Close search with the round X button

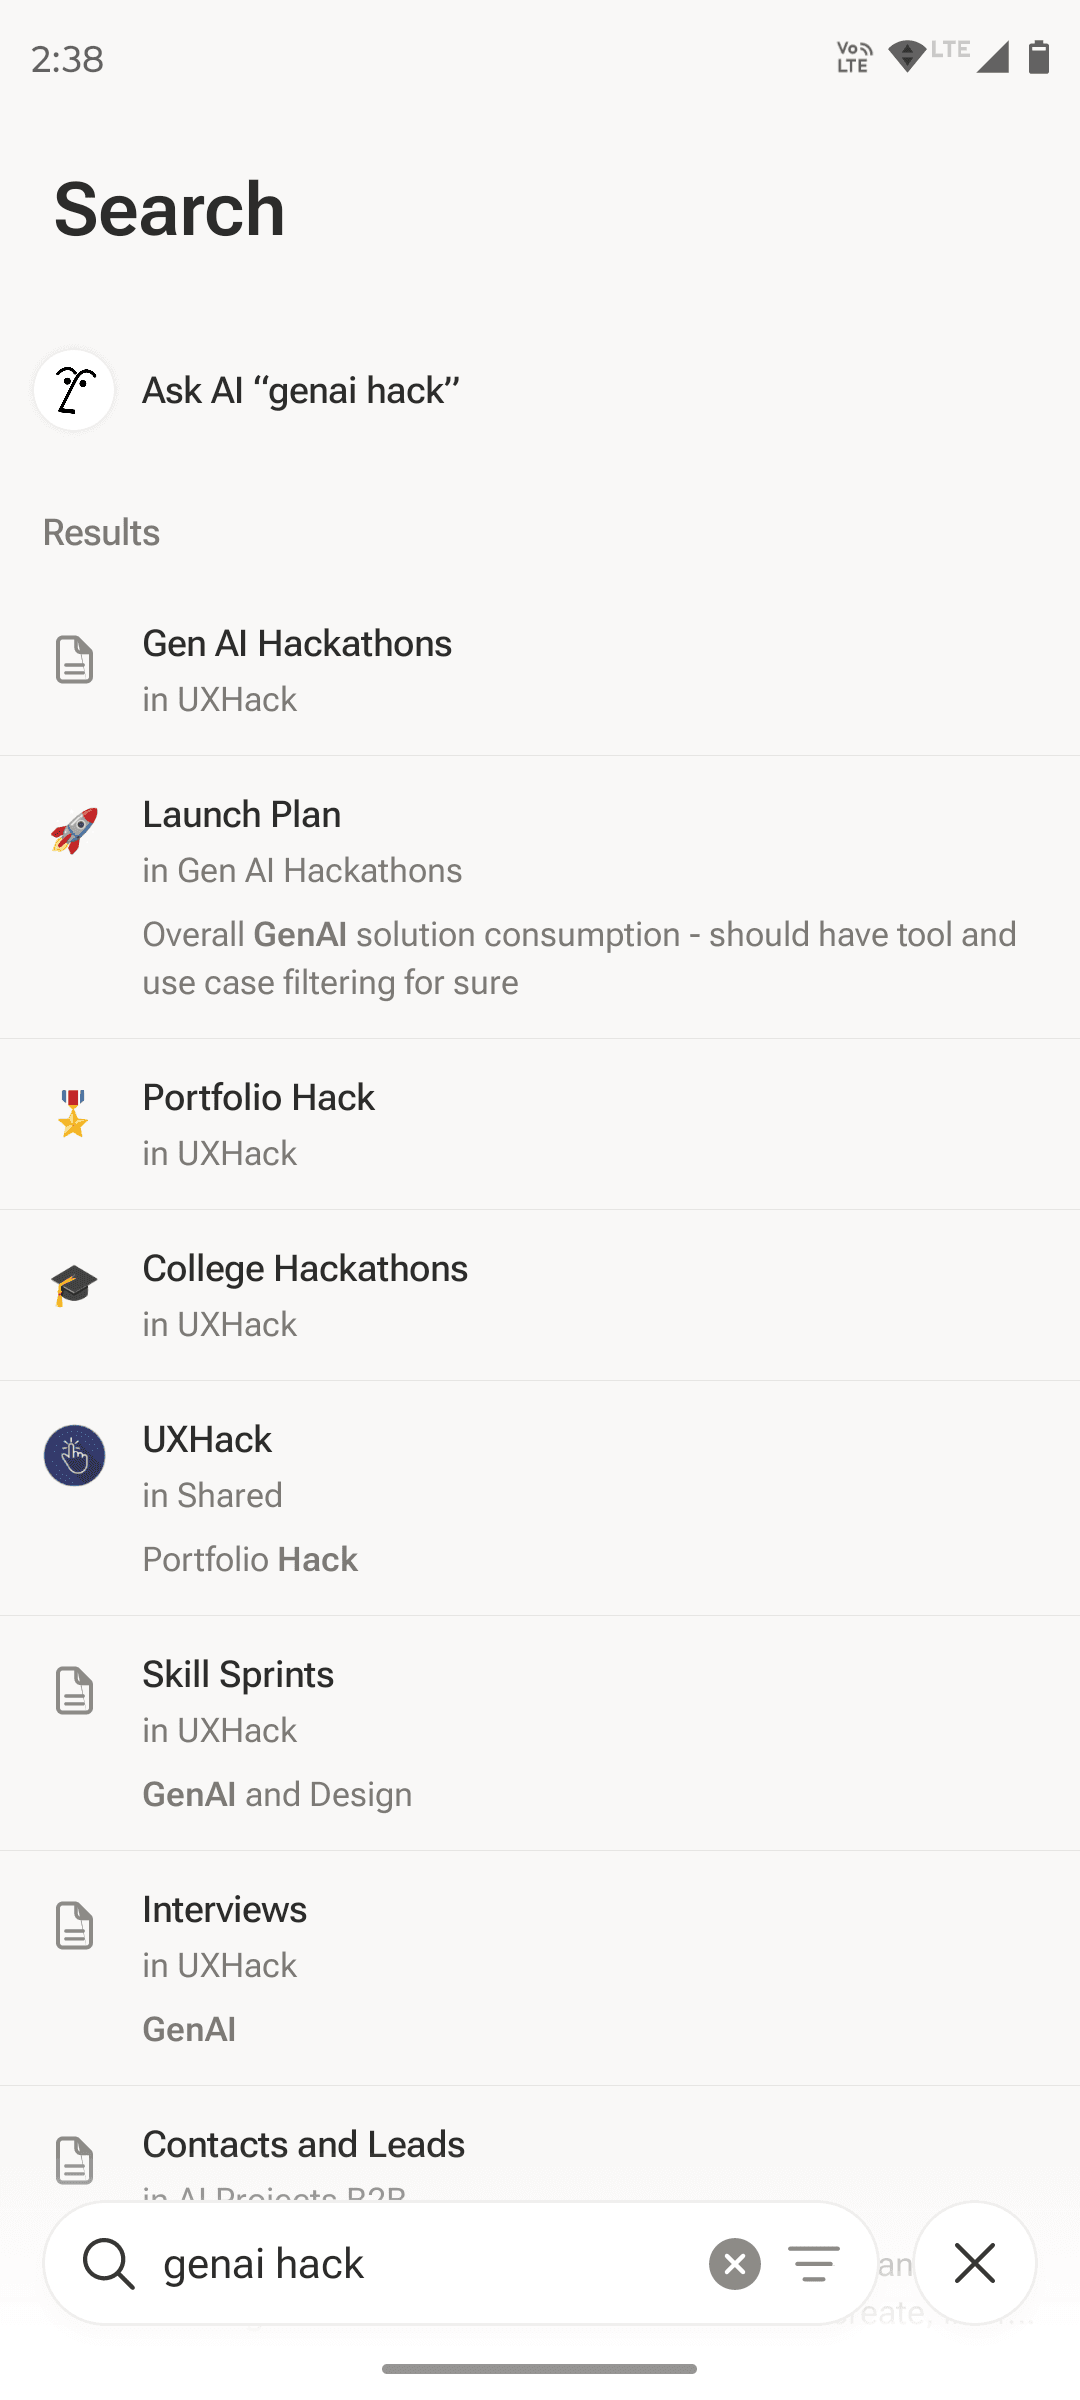975,2263
